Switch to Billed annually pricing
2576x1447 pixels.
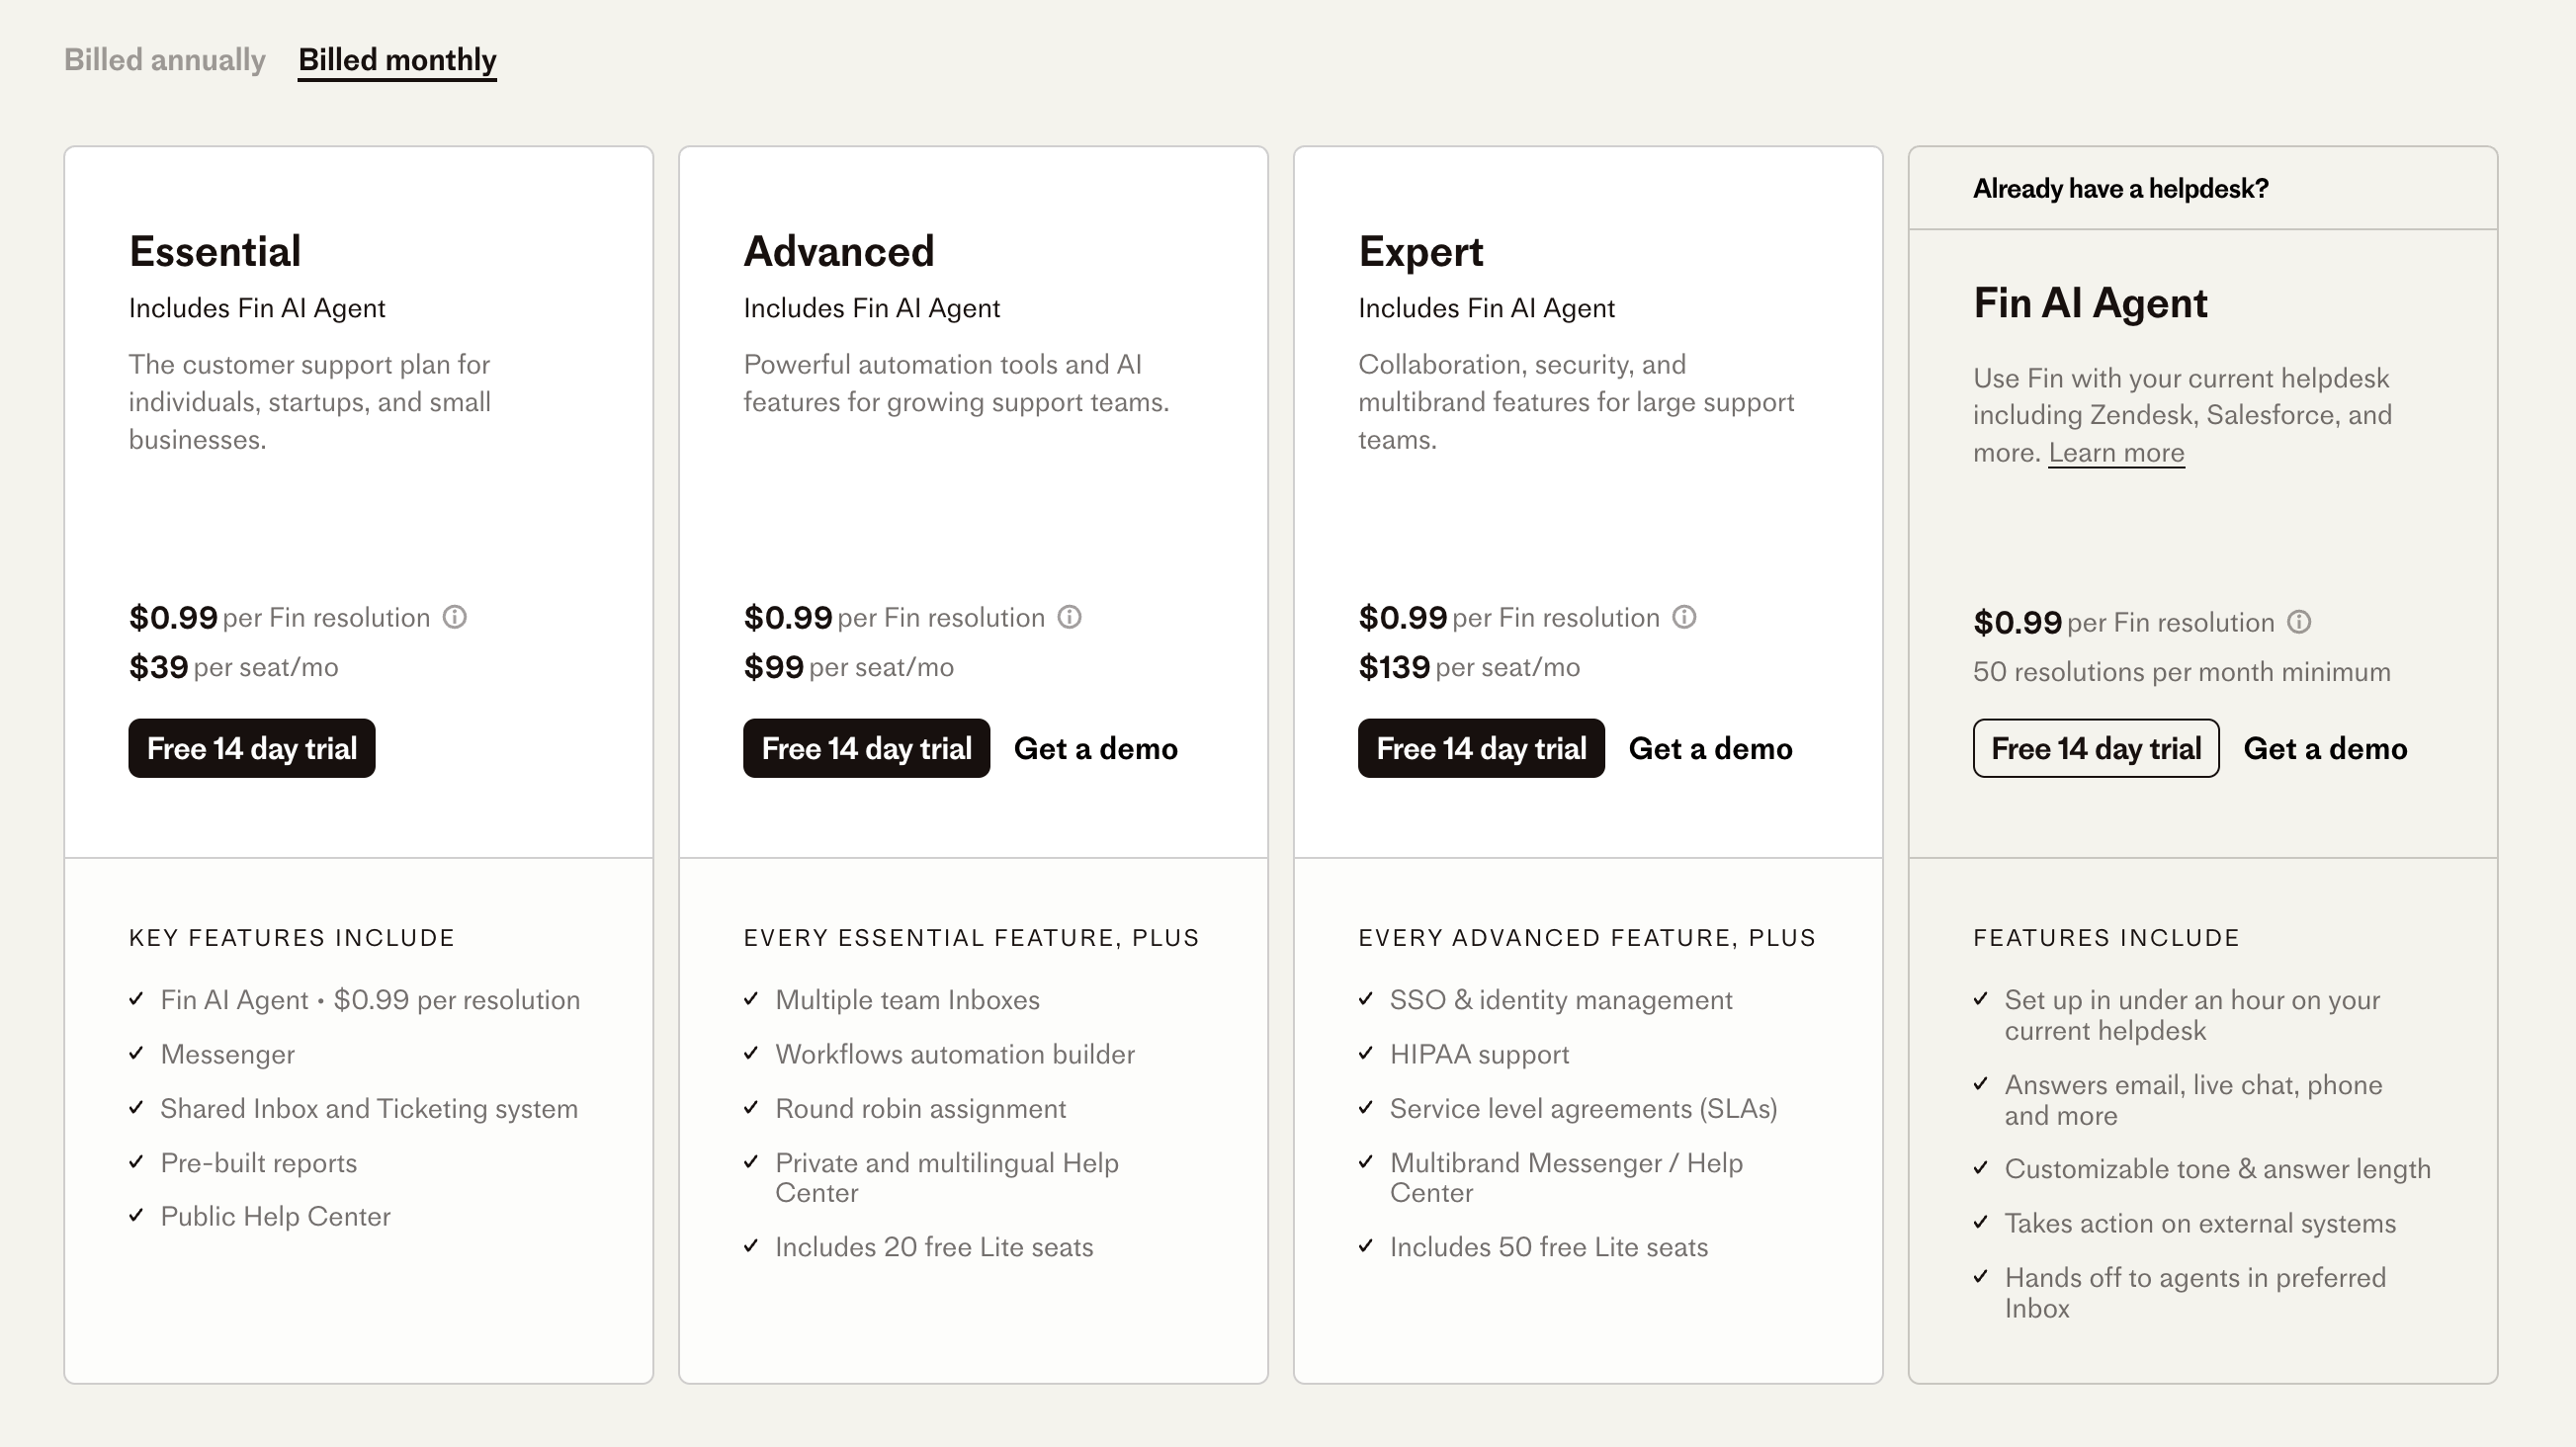[x=164, y=60]
